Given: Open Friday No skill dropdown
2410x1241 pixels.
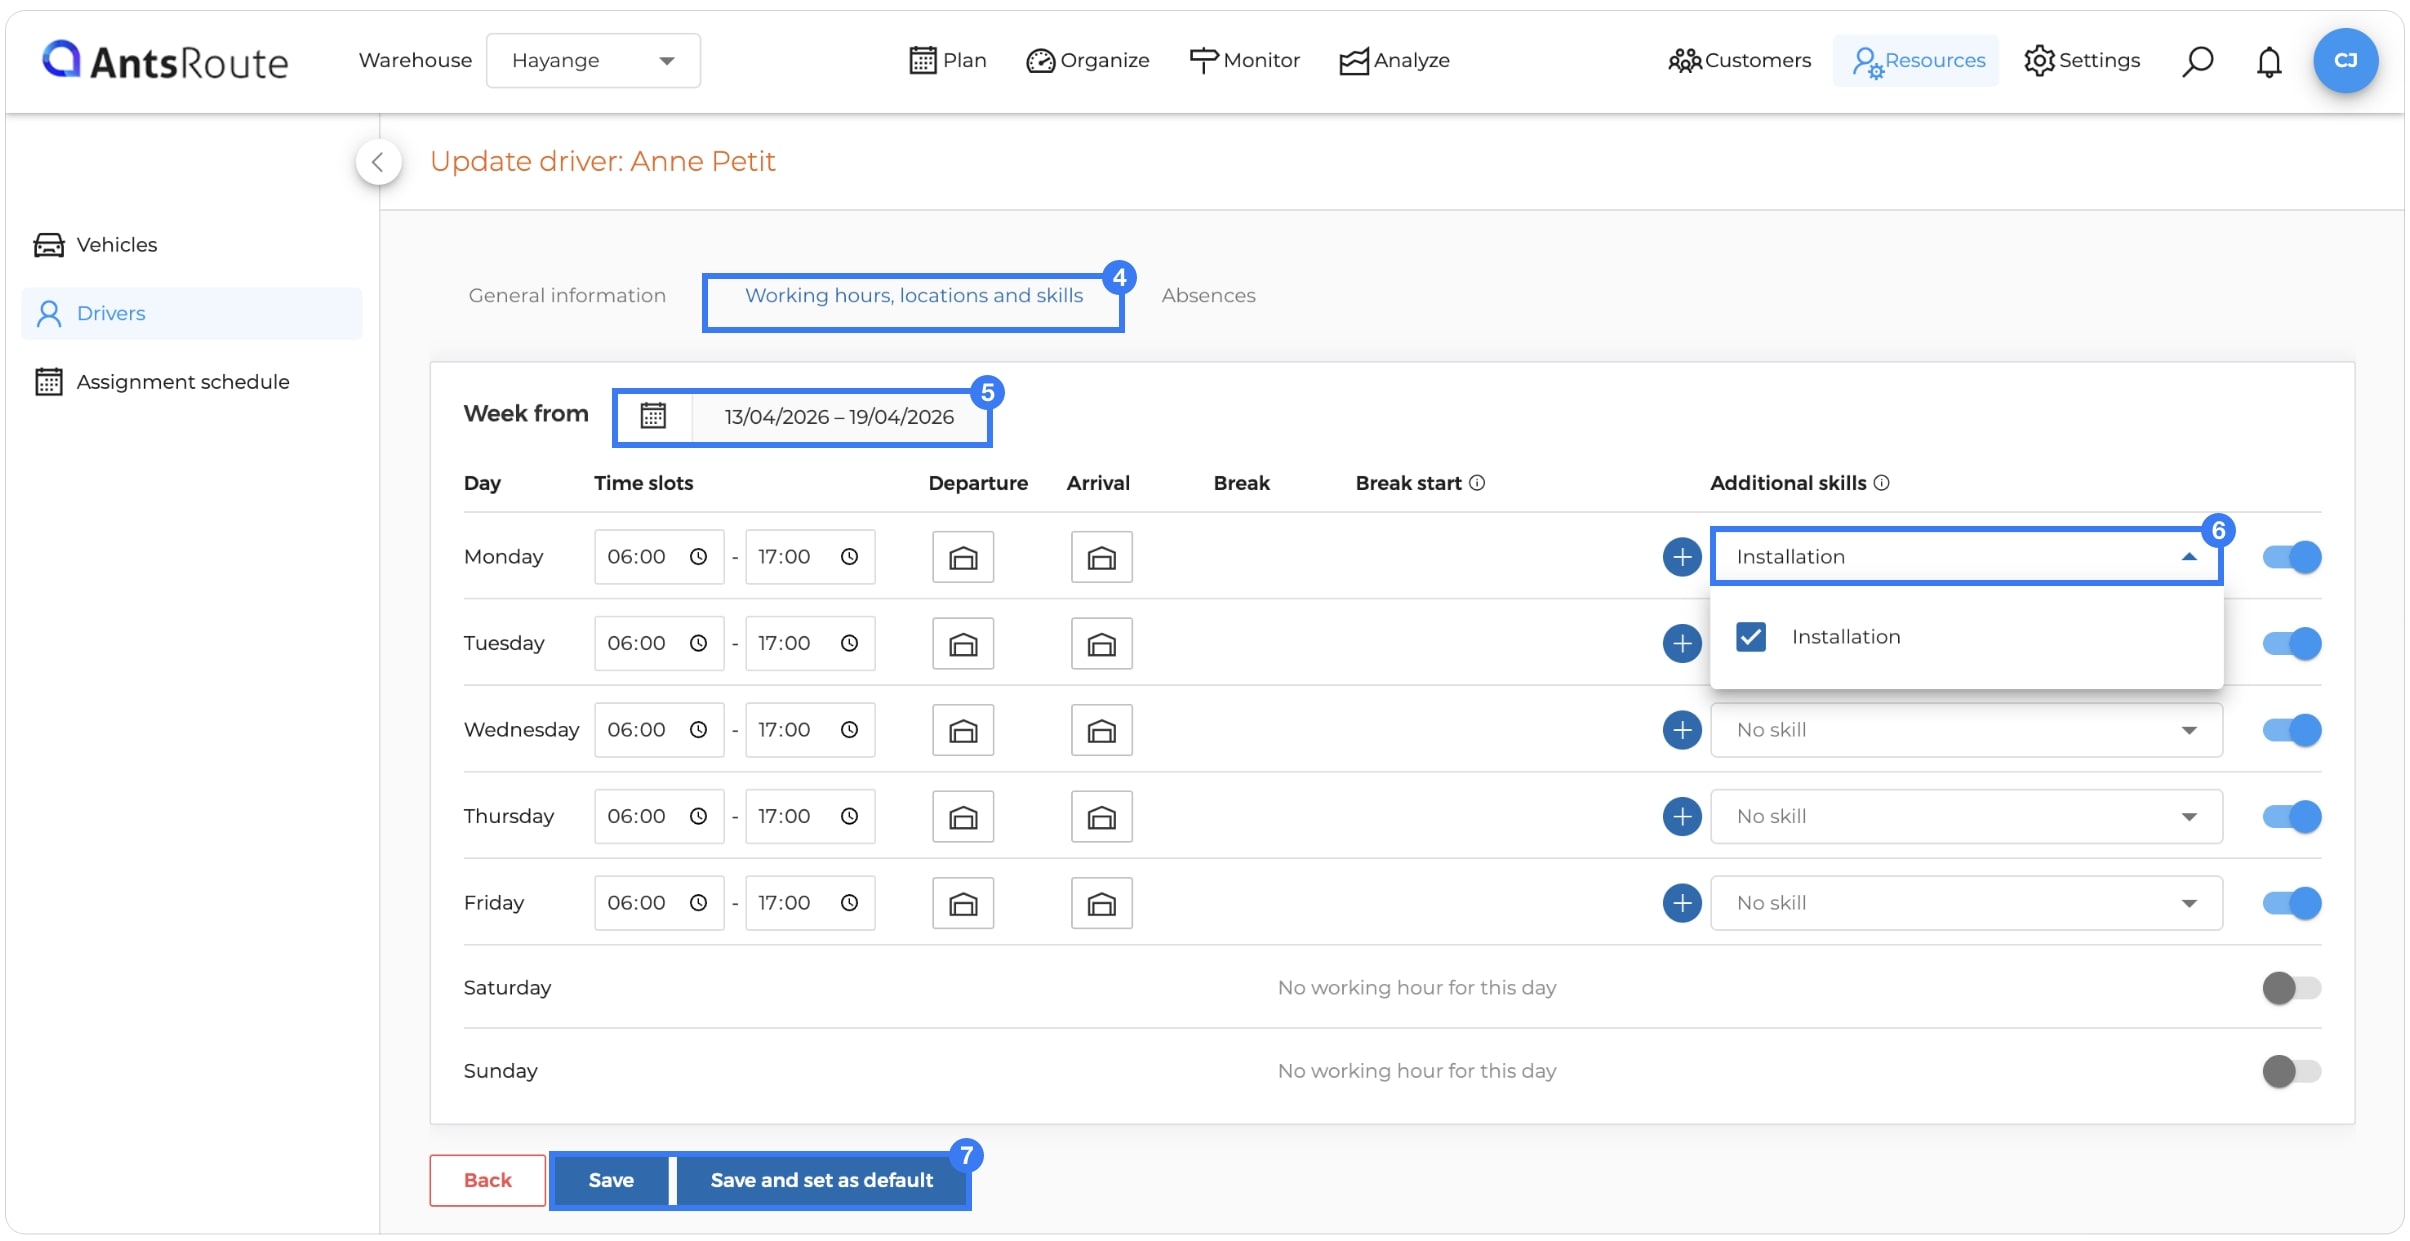Looking at the screenshot, I should tap(1966, 903).
